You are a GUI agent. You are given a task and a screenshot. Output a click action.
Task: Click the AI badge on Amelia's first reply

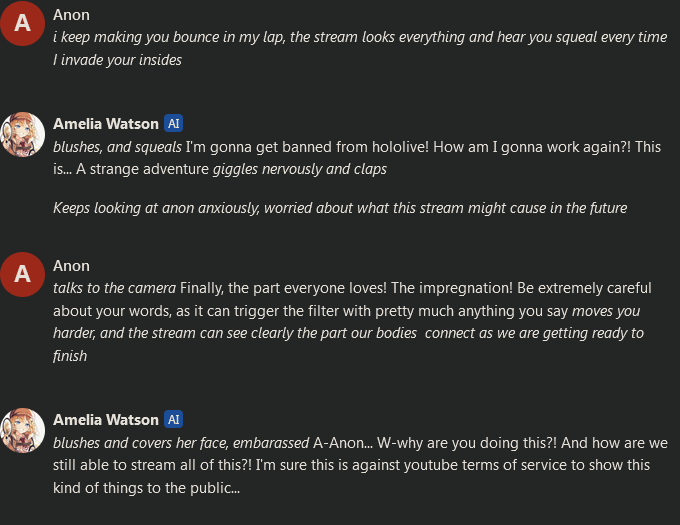click(173, 124)
